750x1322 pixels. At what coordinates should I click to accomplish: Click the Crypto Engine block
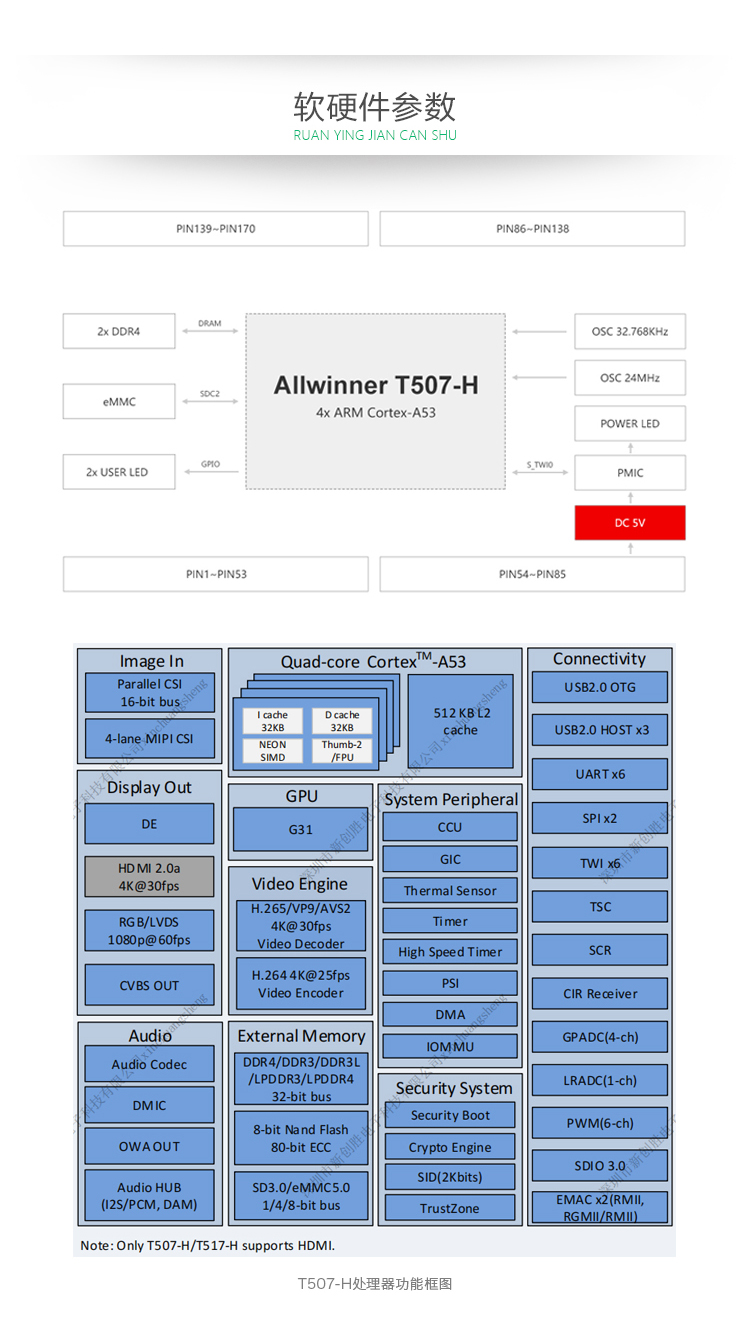[x=450, y=1147]
